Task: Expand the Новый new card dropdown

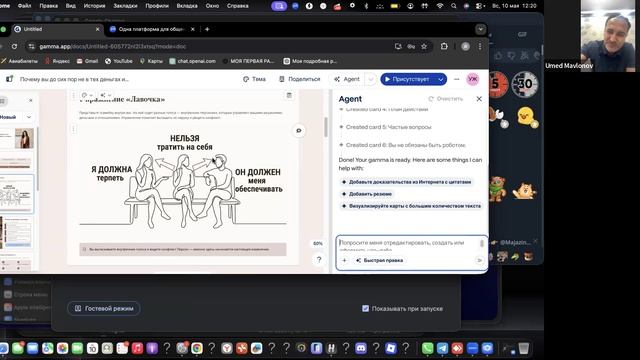Action: coord(29,117)
